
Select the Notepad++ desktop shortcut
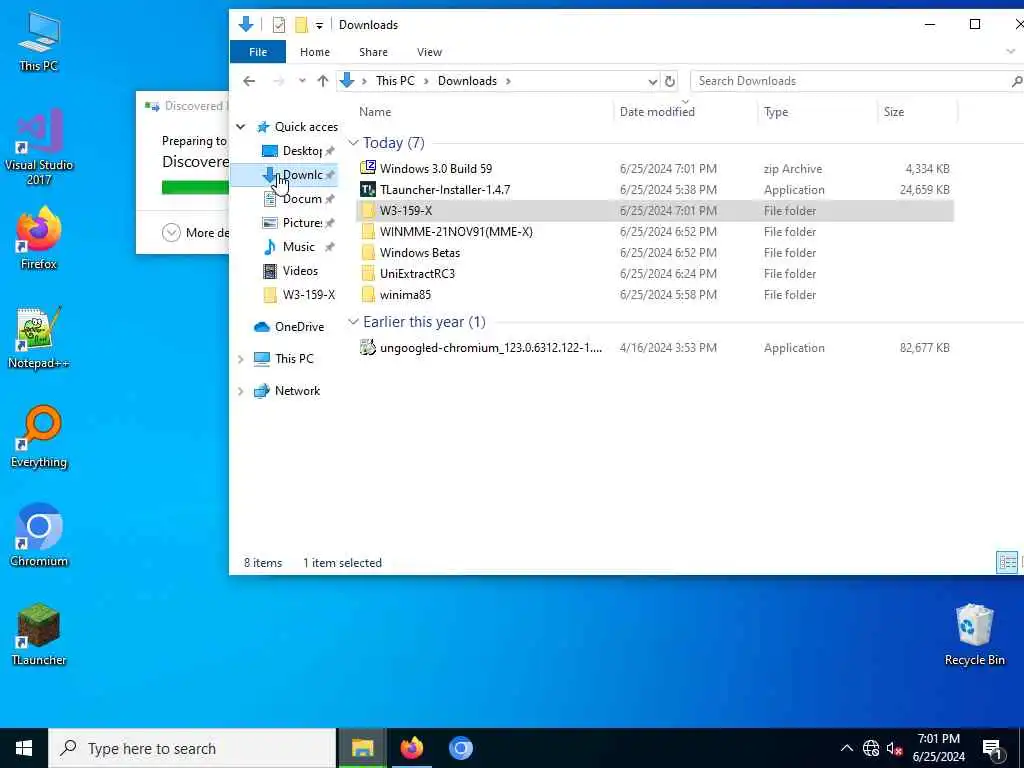click(x=39, y=338)
